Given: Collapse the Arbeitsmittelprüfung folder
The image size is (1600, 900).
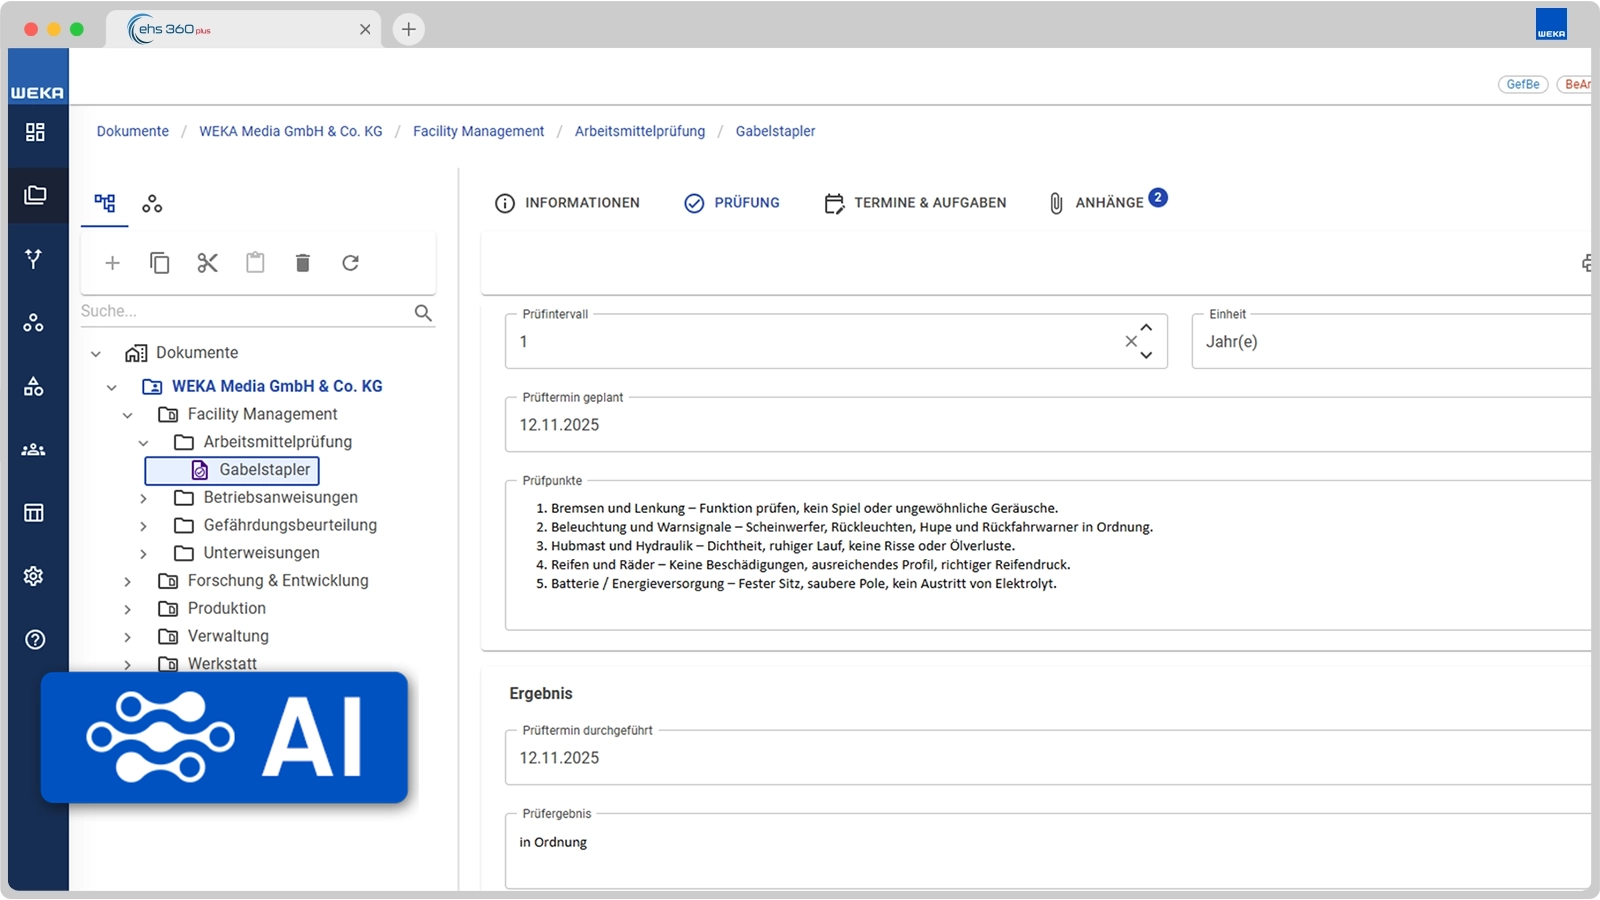Looking at the screenshot, I should (144, 443).
